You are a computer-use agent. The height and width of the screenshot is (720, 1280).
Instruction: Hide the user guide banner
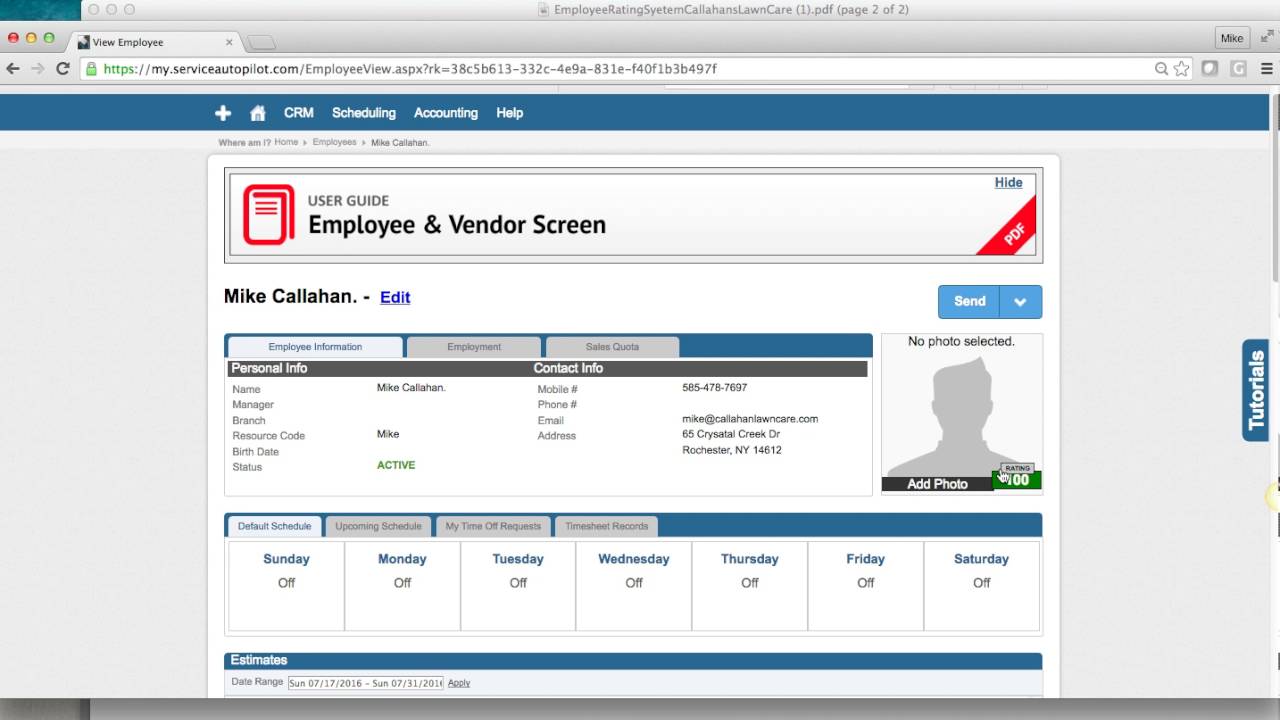click(x=1008, y=182)
